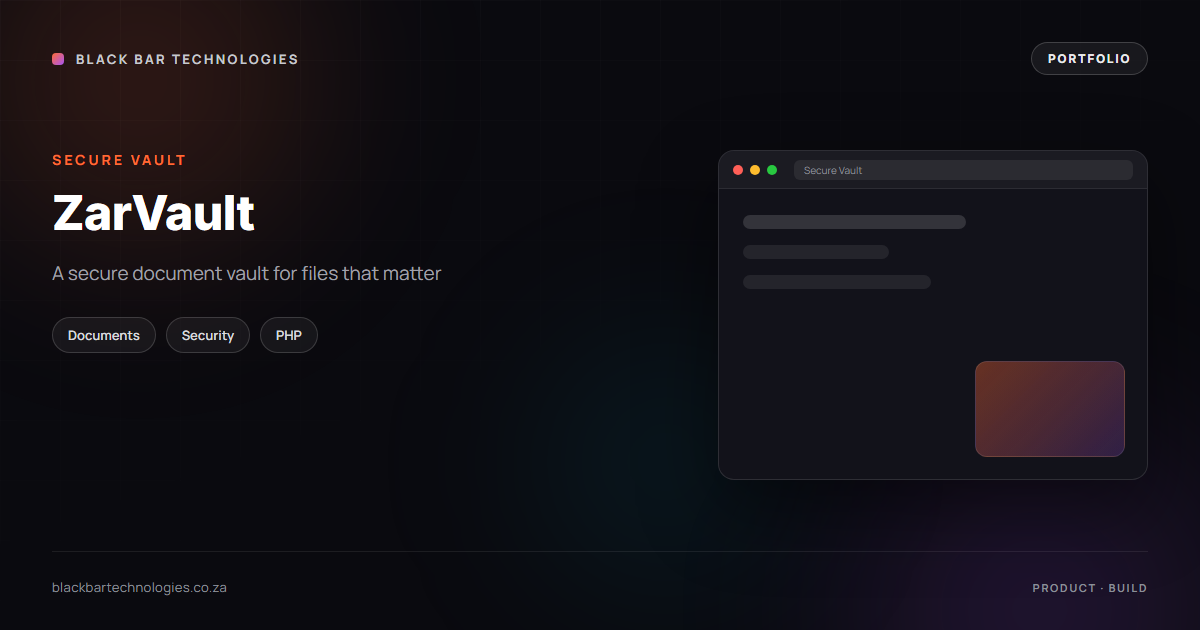Image resolution: width=1200 pixels, height=630 pixels.
Task: Click the green maximize dot in mock window
Action: 772,170
